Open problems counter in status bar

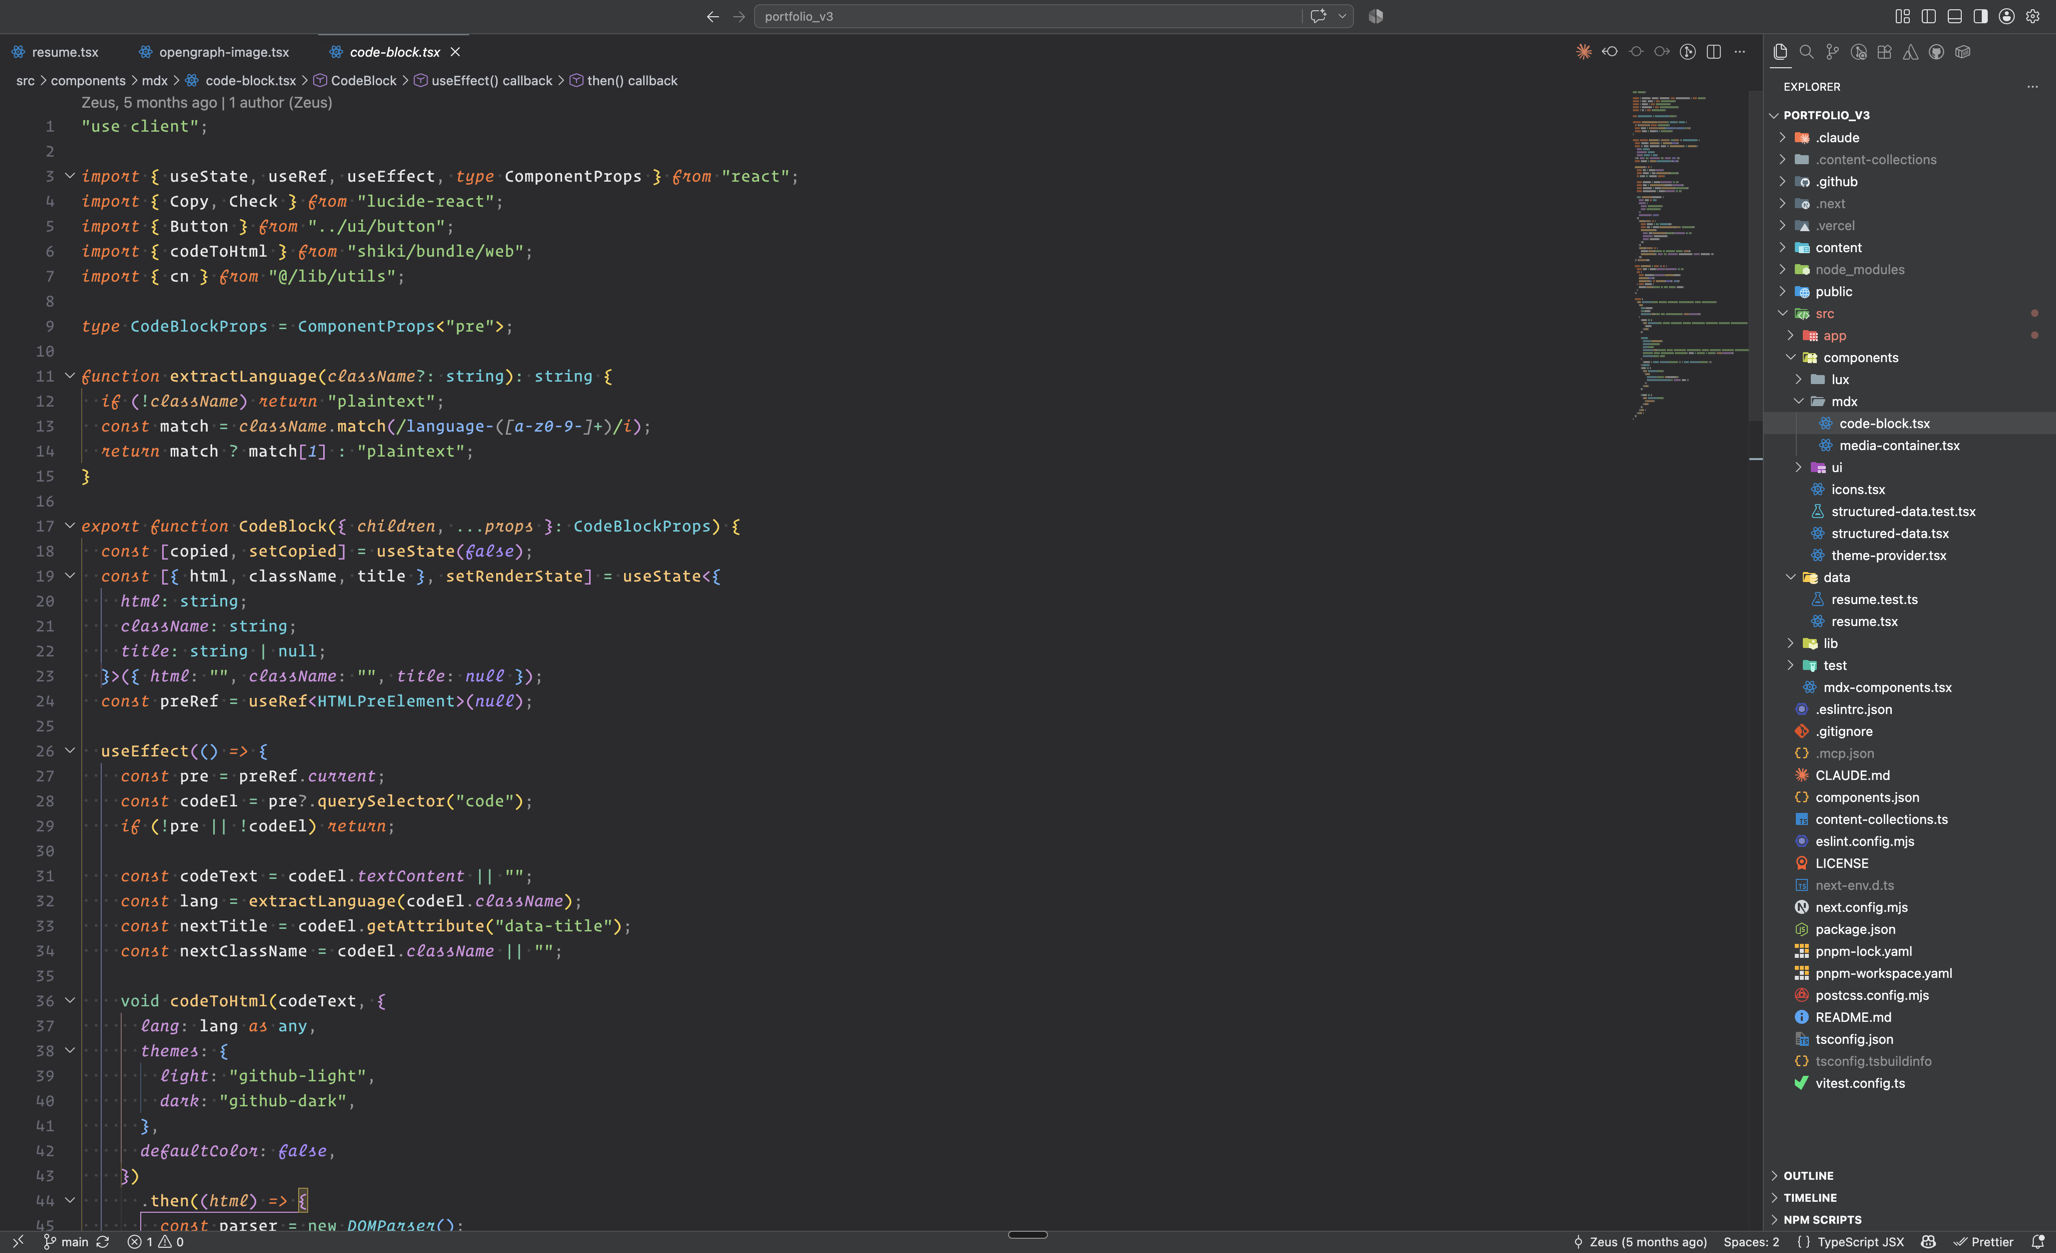click(x=155, y=1242)
